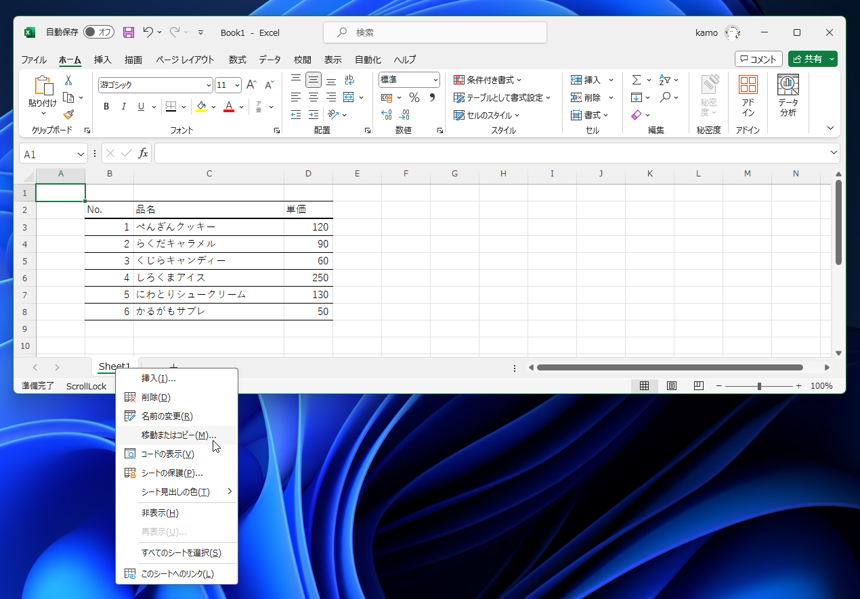This screenshot has height=599, width=860.
Task: Click the 書式 button in cells group
Action: click(x=590, y=115)
